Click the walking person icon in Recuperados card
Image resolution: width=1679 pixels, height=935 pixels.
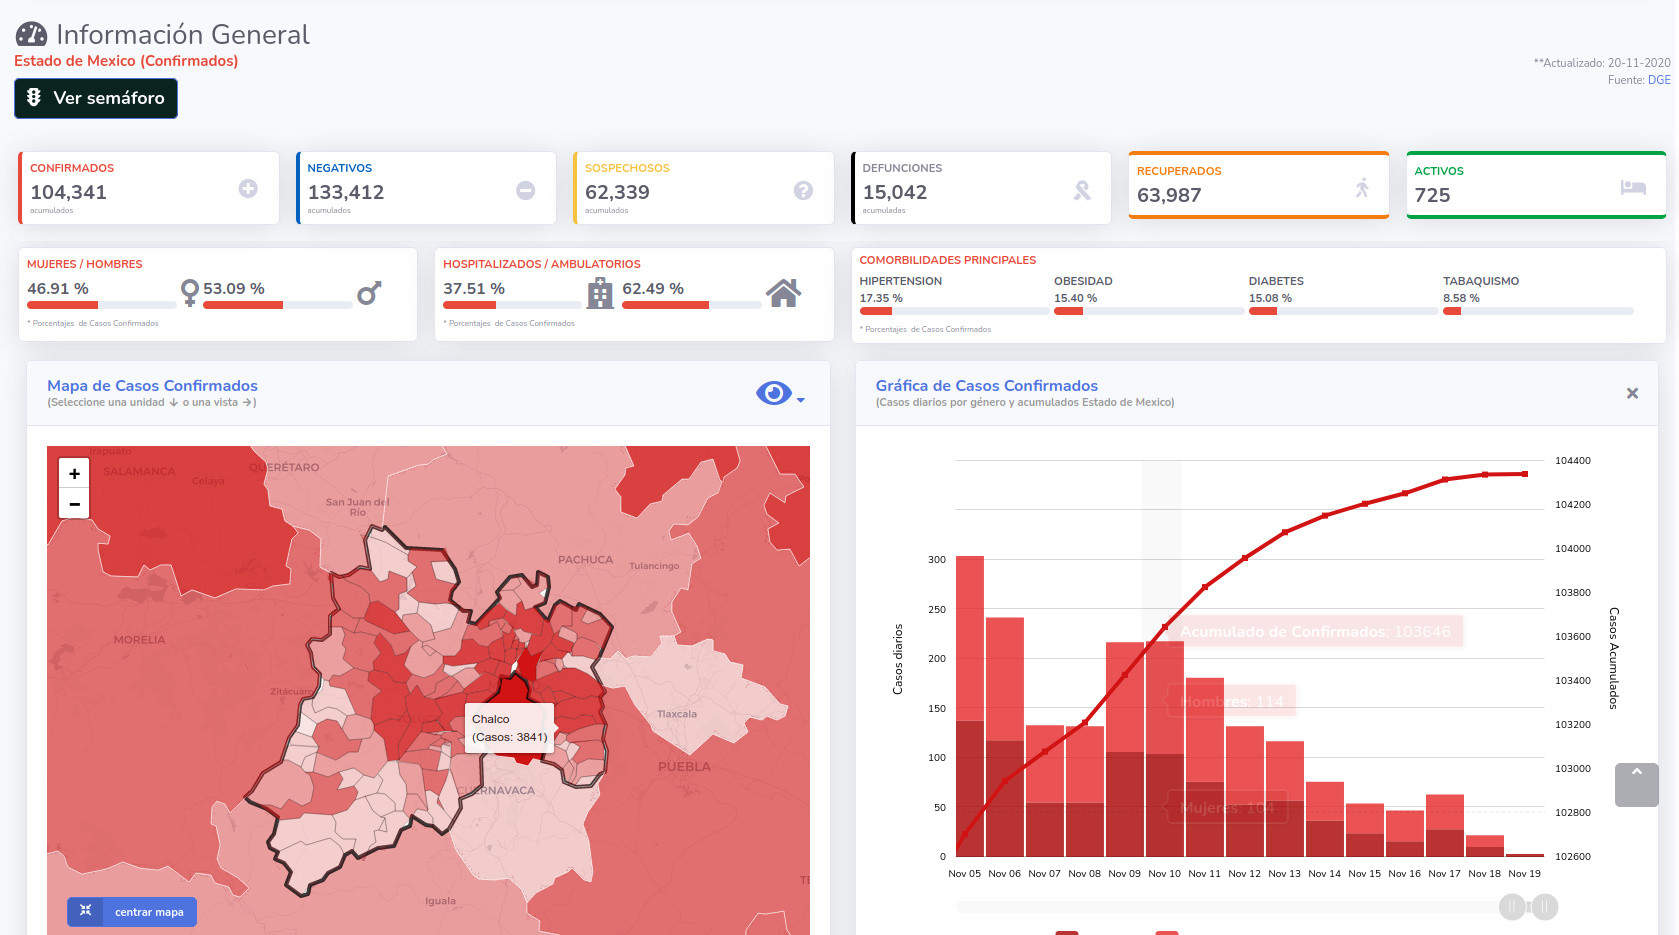(1362, 187)
